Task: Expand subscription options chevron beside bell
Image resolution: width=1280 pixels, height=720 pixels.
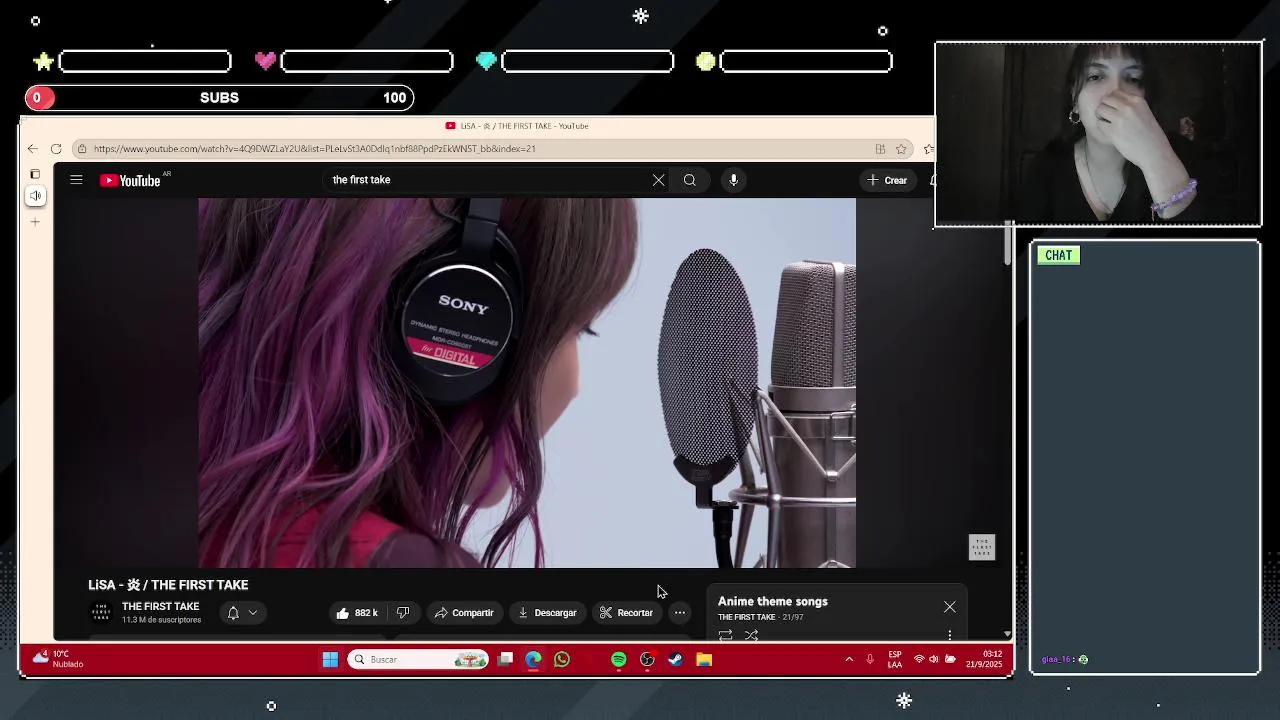Action: click(253, 613)
